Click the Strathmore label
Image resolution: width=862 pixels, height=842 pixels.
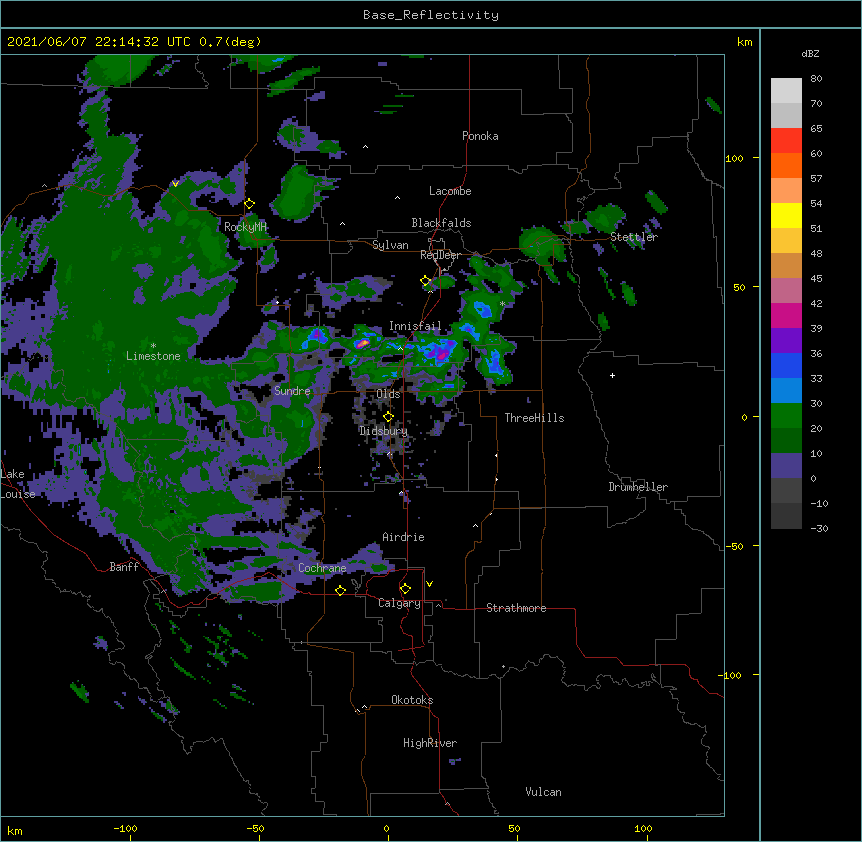coord(516,608)
